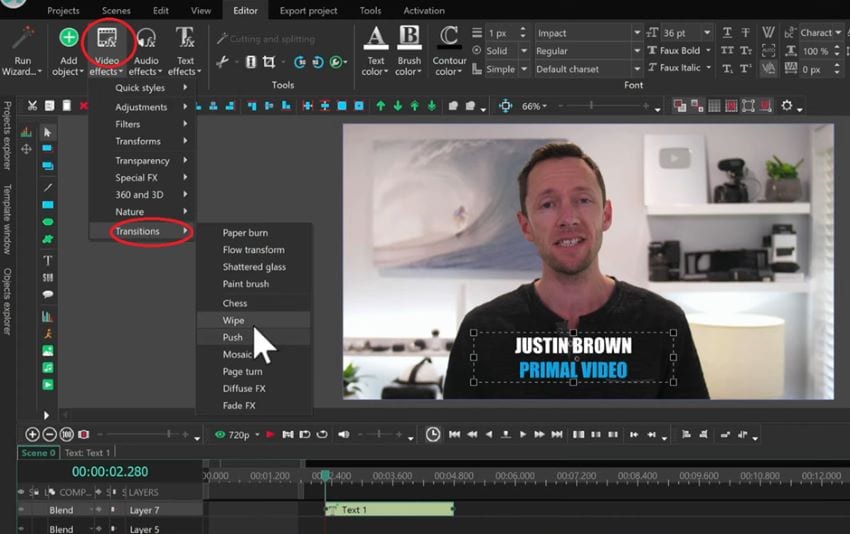Toggle strikethrough text formatting
Screen dimensions: 850x534
point(746,33)
